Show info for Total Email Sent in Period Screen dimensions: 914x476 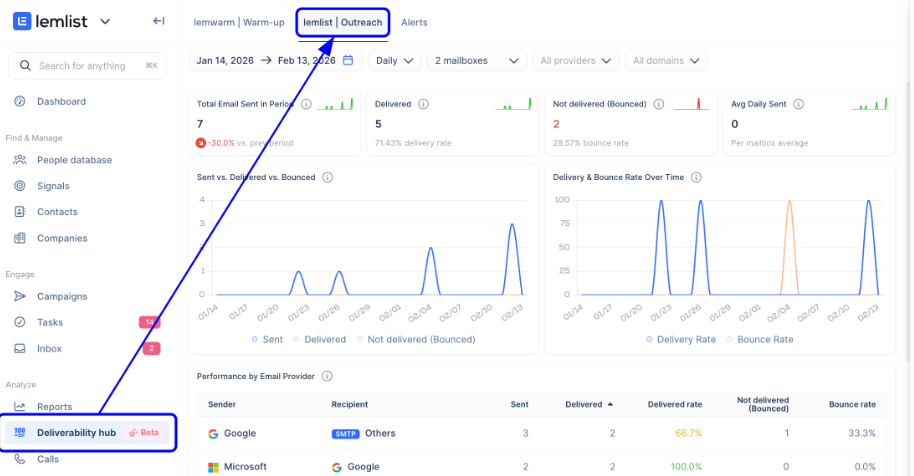point(306,104)
